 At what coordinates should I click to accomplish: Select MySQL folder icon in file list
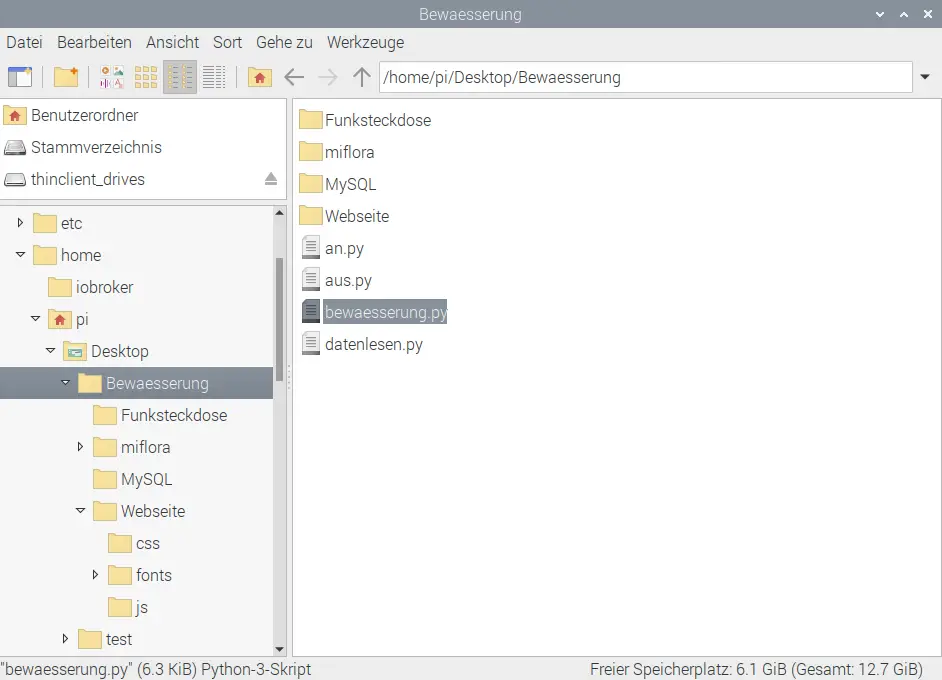tap(311, 183)
